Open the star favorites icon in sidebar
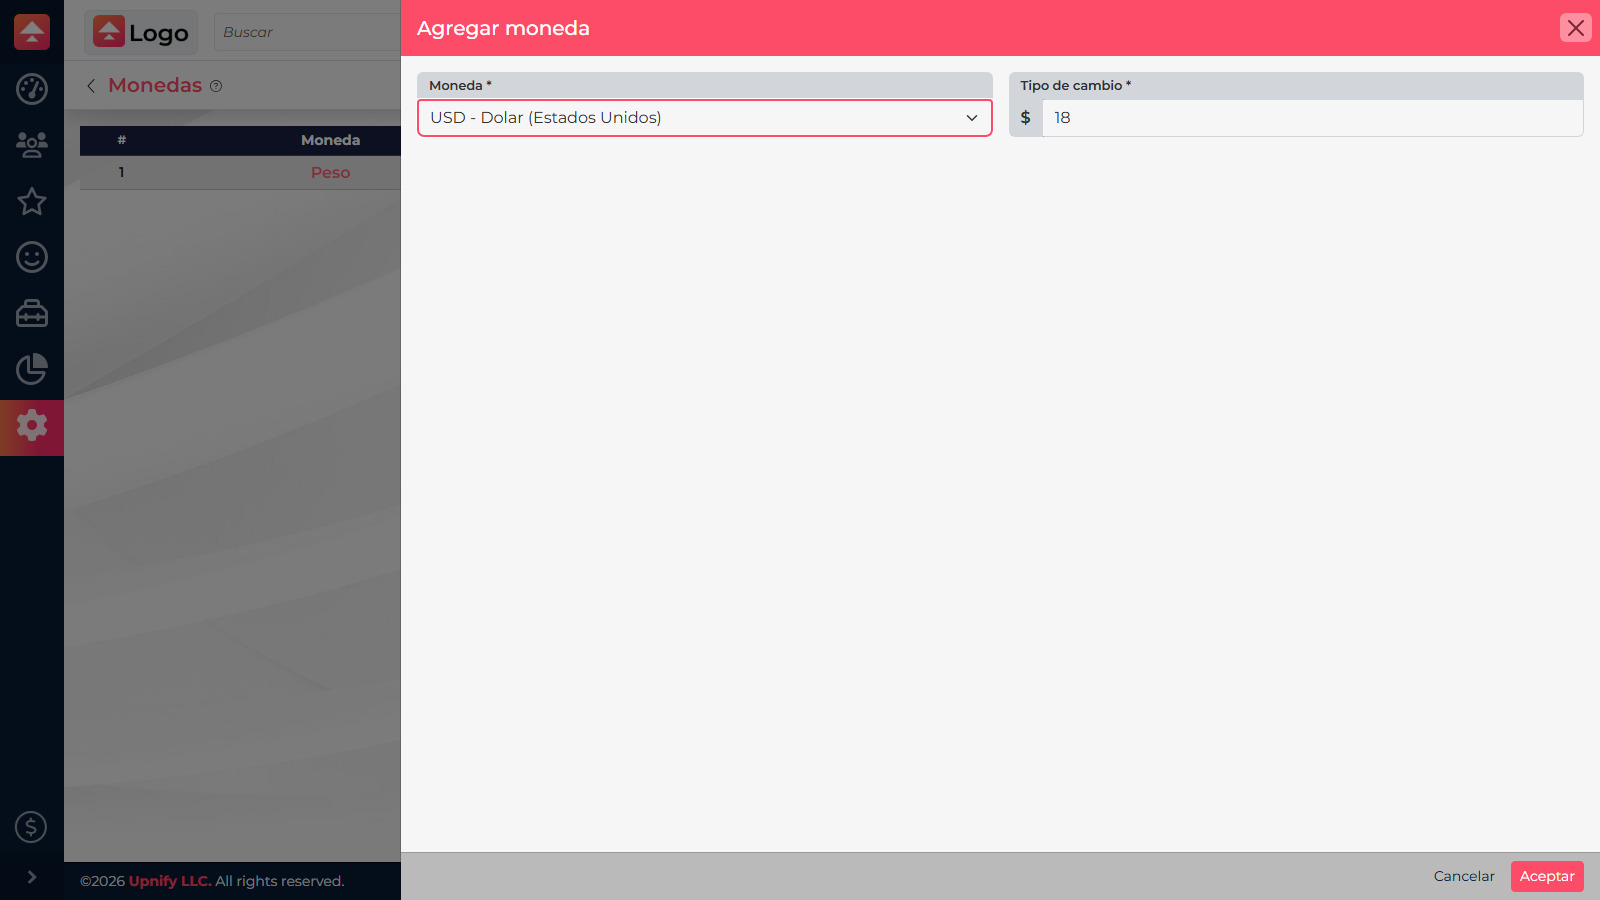Screen dimensions: 1600x900 click(x=32, y=201)
